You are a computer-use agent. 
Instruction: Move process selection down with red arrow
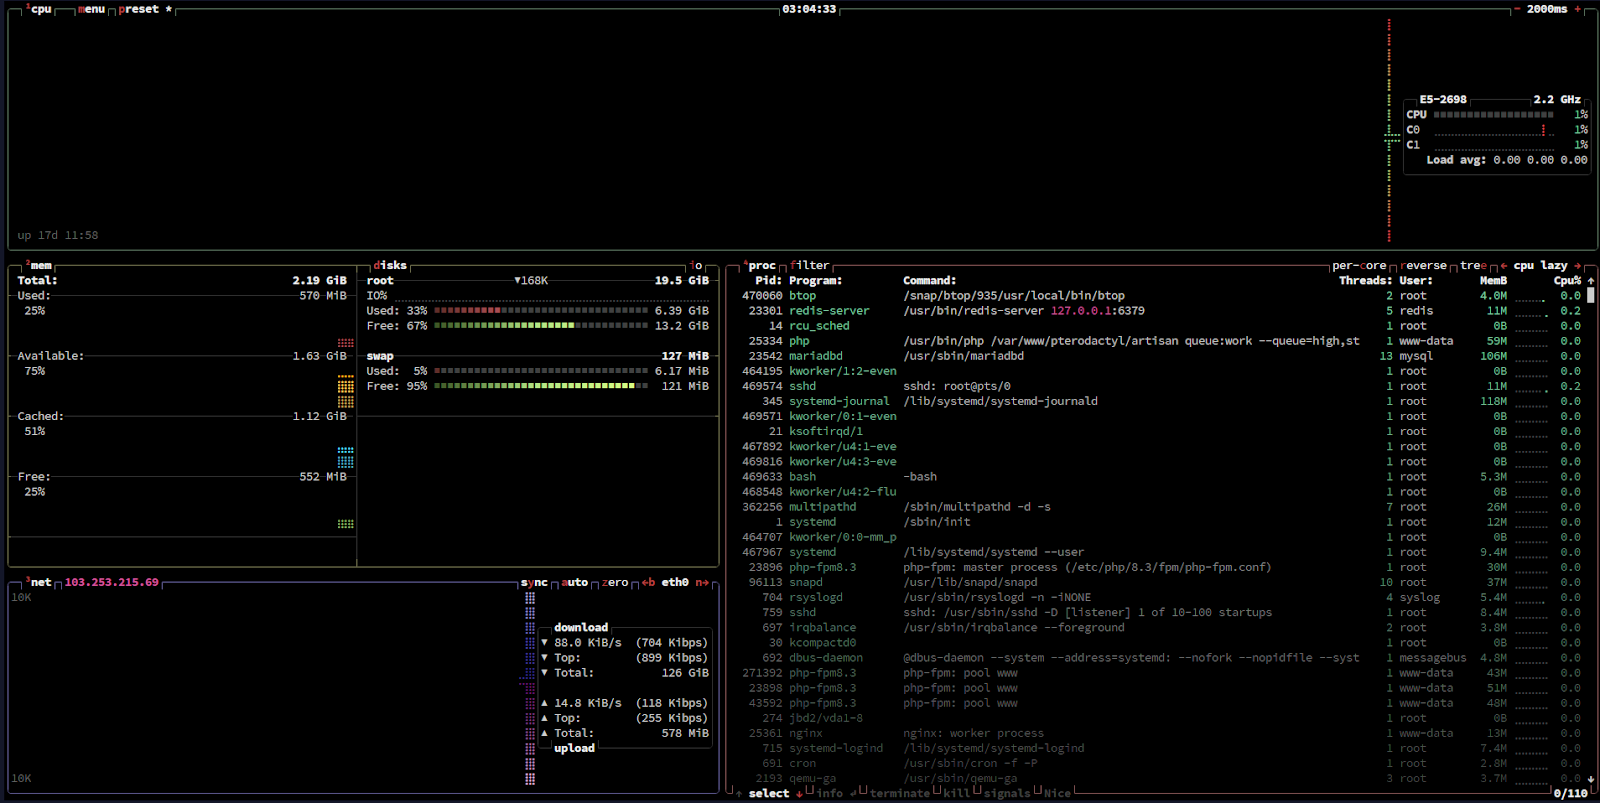[x=799, y=794]
